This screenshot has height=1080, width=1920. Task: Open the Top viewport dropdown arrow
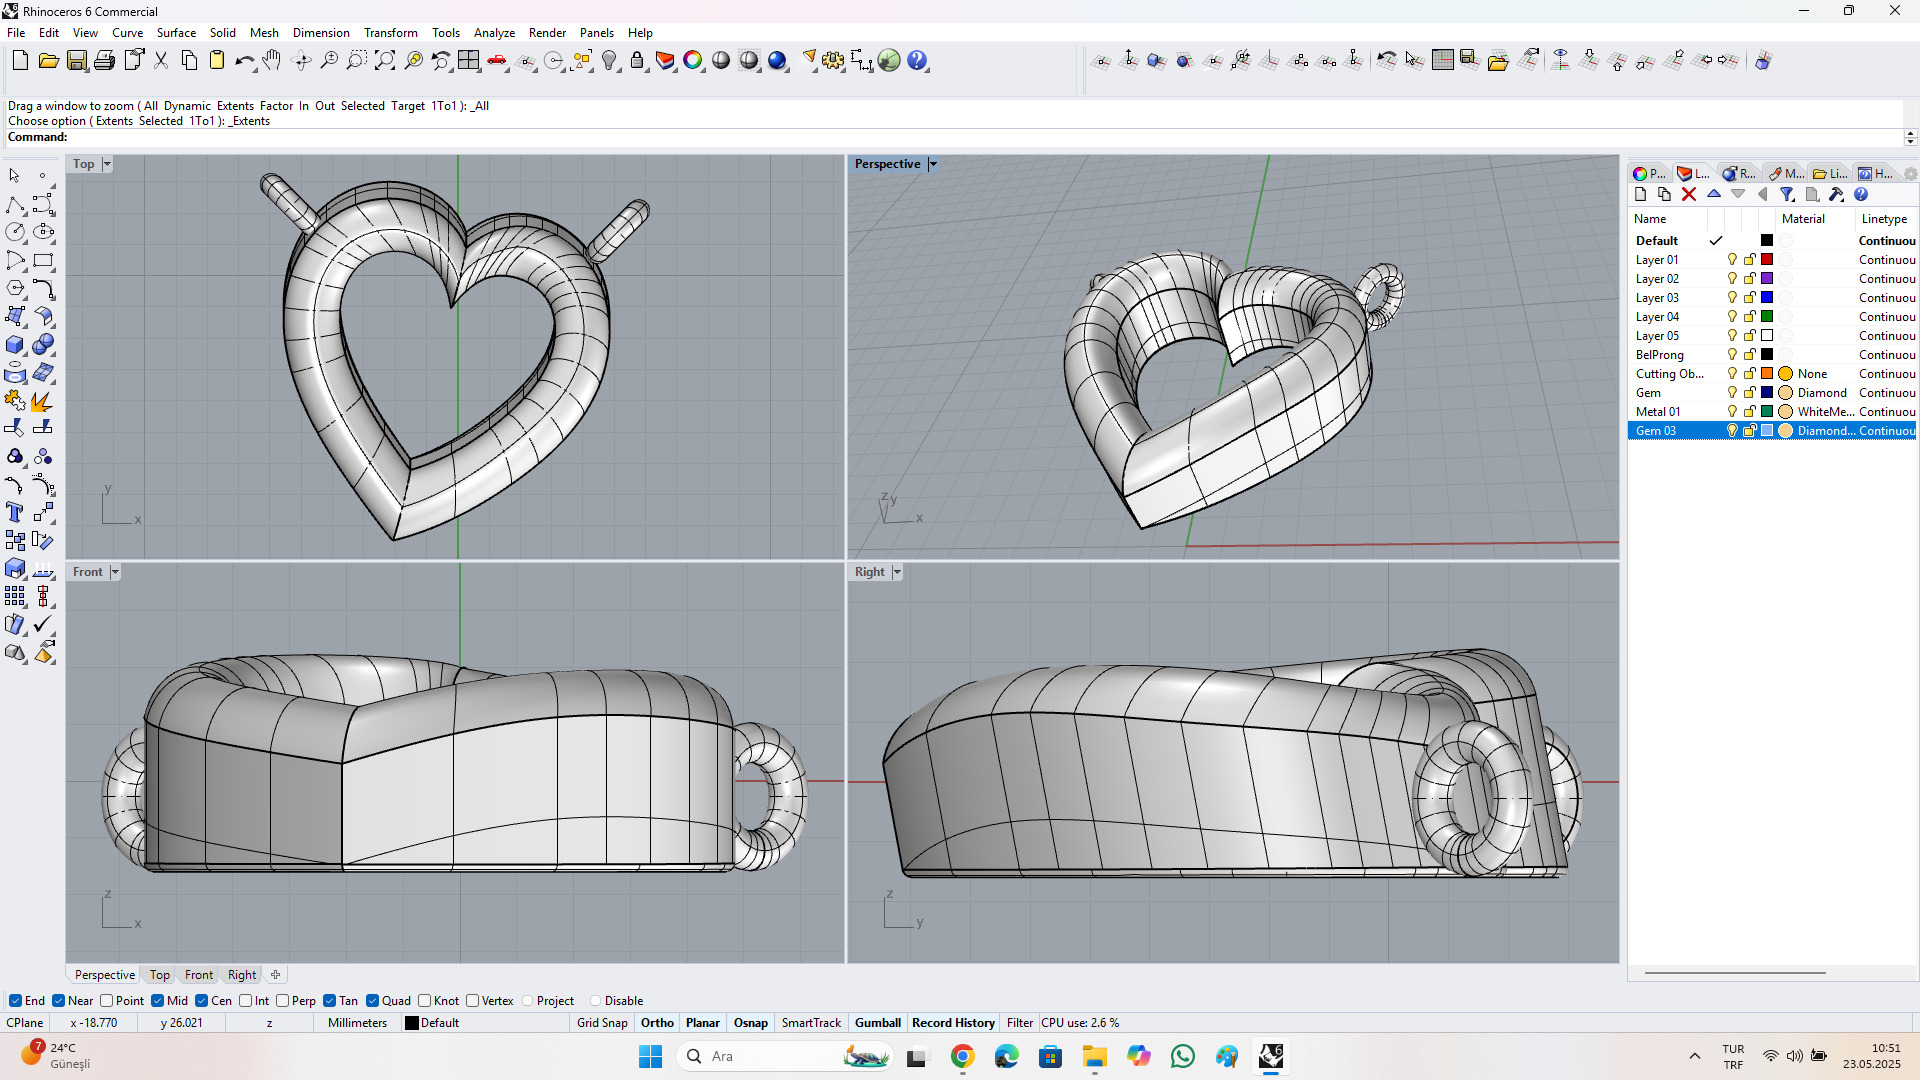[x=107, y=164]
